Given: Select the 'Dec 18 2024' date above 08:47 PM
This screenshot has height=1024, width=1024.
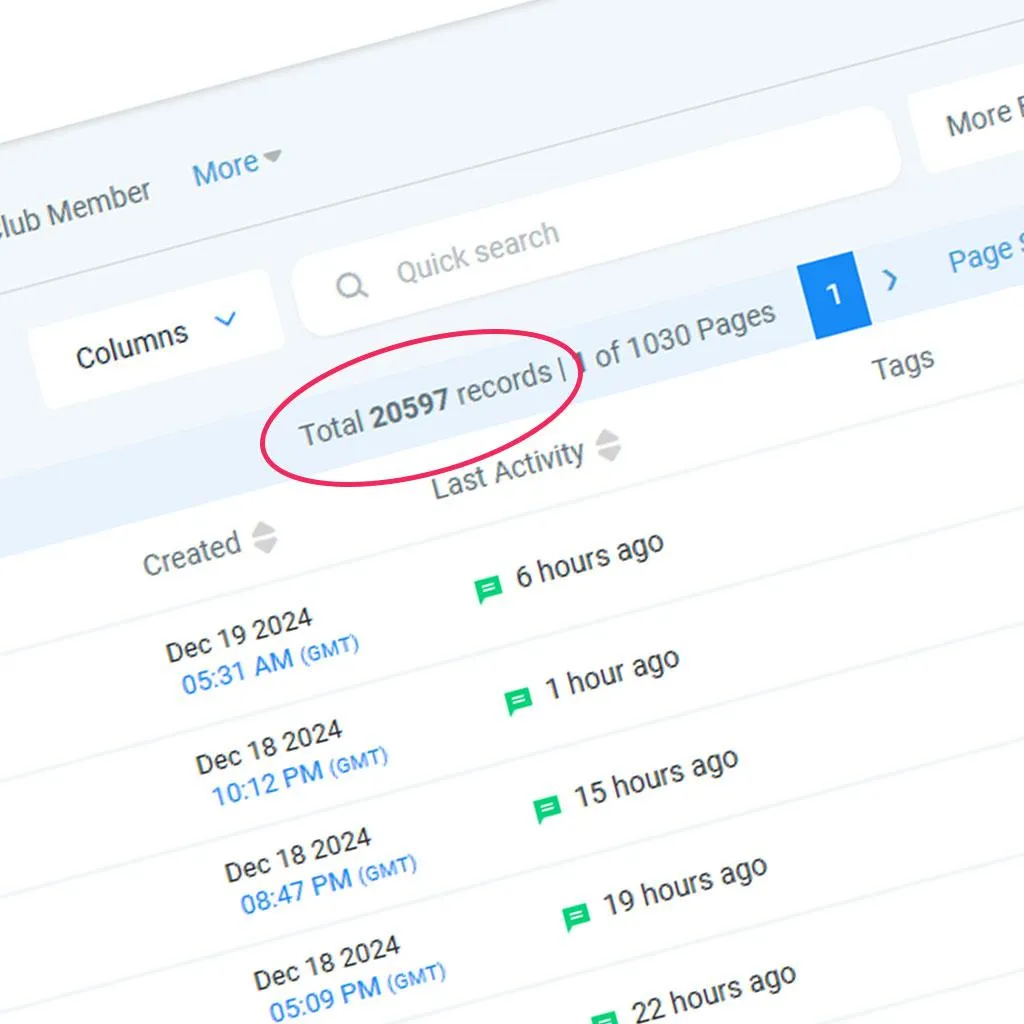Looking at the screenshot, I should pyautogui.click(x=298, y=854).
